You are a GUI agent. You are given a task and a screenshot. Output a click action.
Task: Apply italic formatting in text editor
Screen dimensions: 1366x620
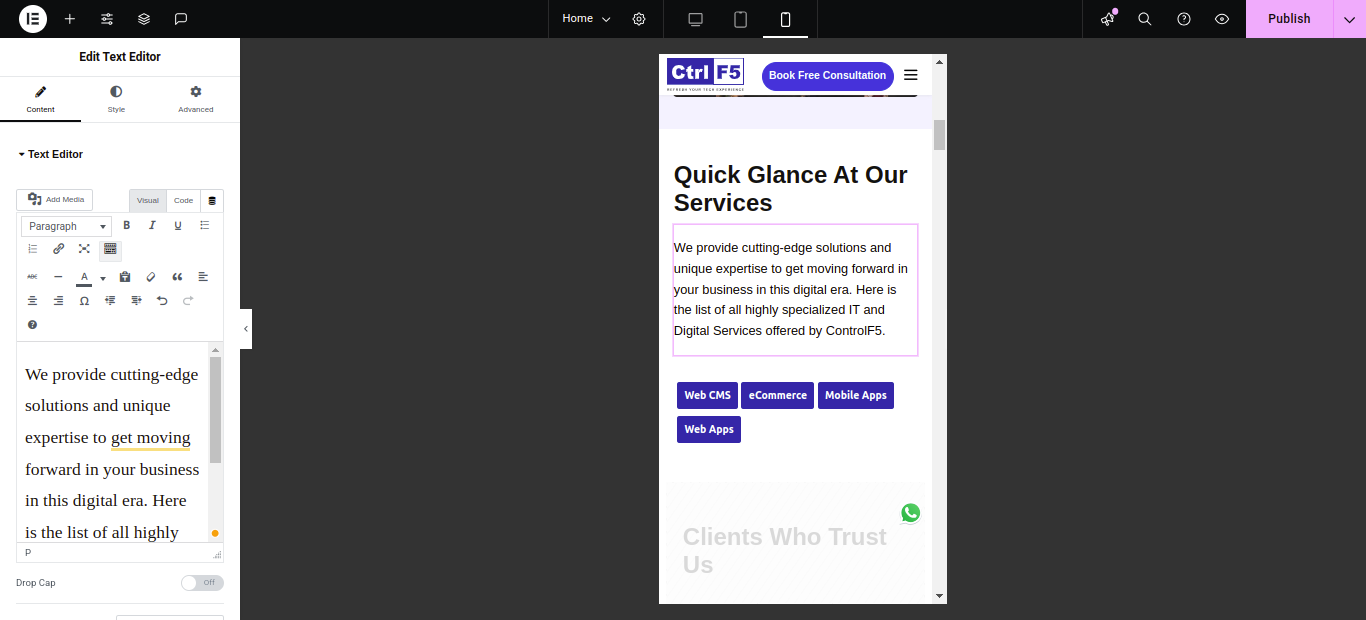[x=152, y=225]
